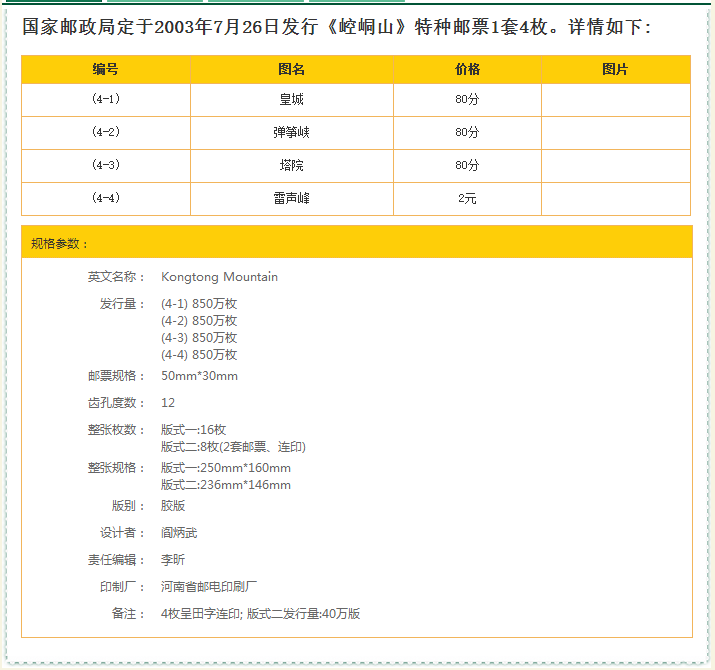
Task: Click the line (4-2) 850万枚
Action: (x=199, y=321)
